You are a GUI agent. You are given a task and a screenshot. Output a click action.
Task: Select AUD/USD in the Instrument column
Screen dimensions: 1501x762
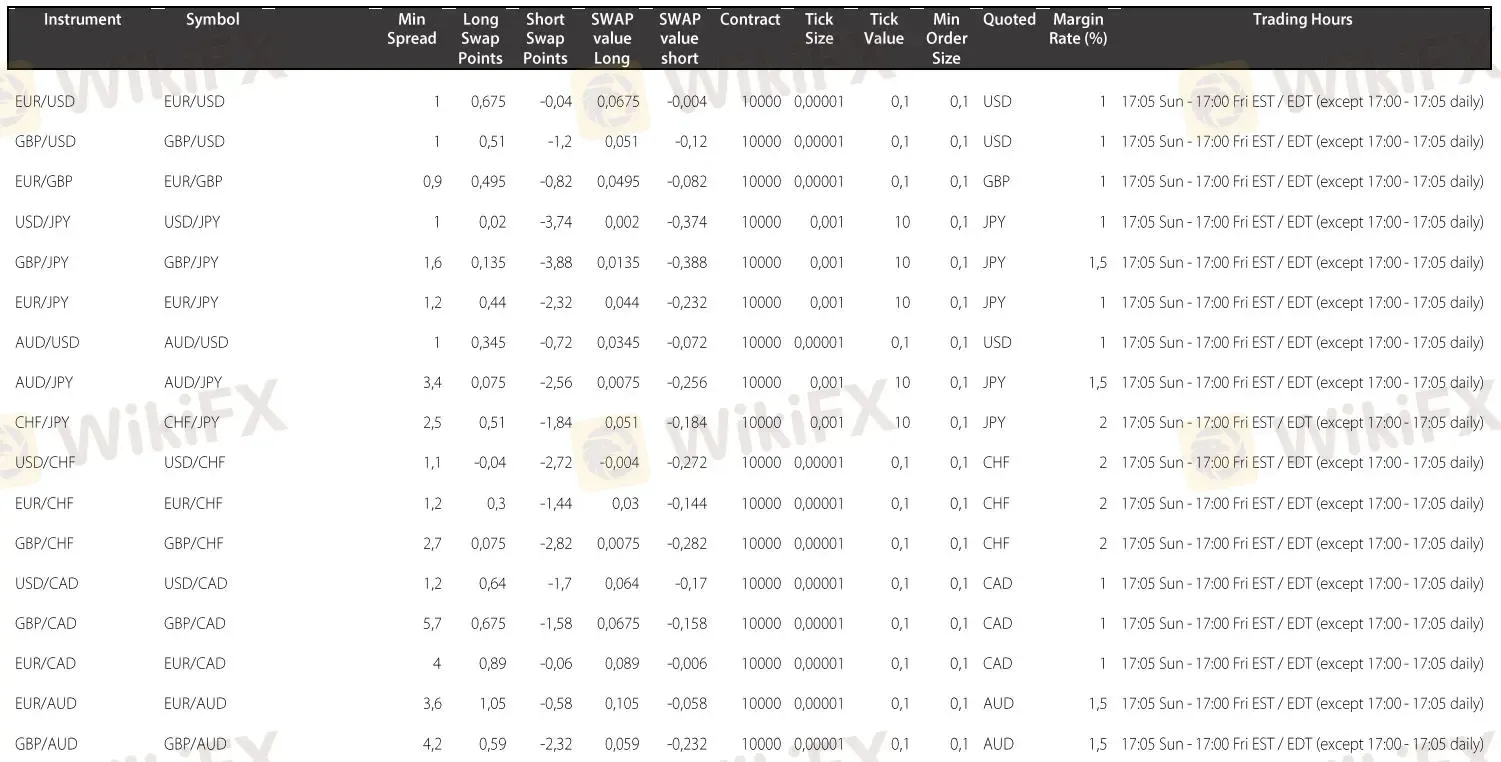(x=47, y=342)
